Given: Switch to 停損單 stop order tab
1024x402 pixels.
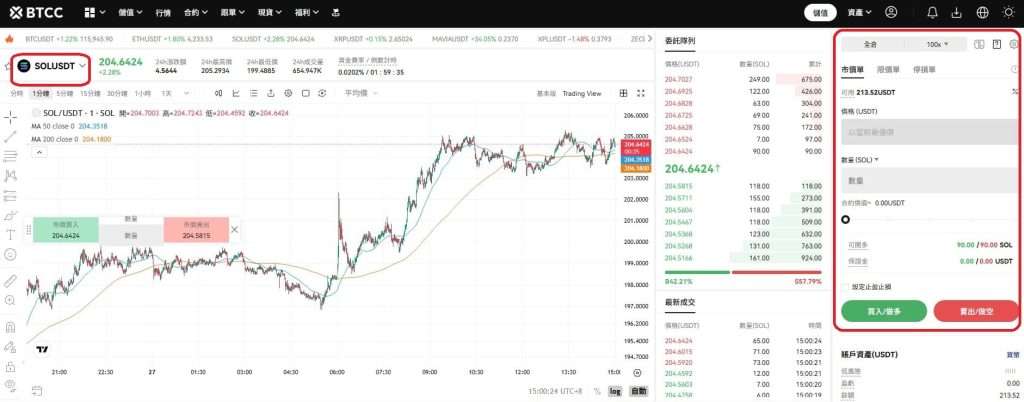Looking at the screenshot, I should point(924,69).
